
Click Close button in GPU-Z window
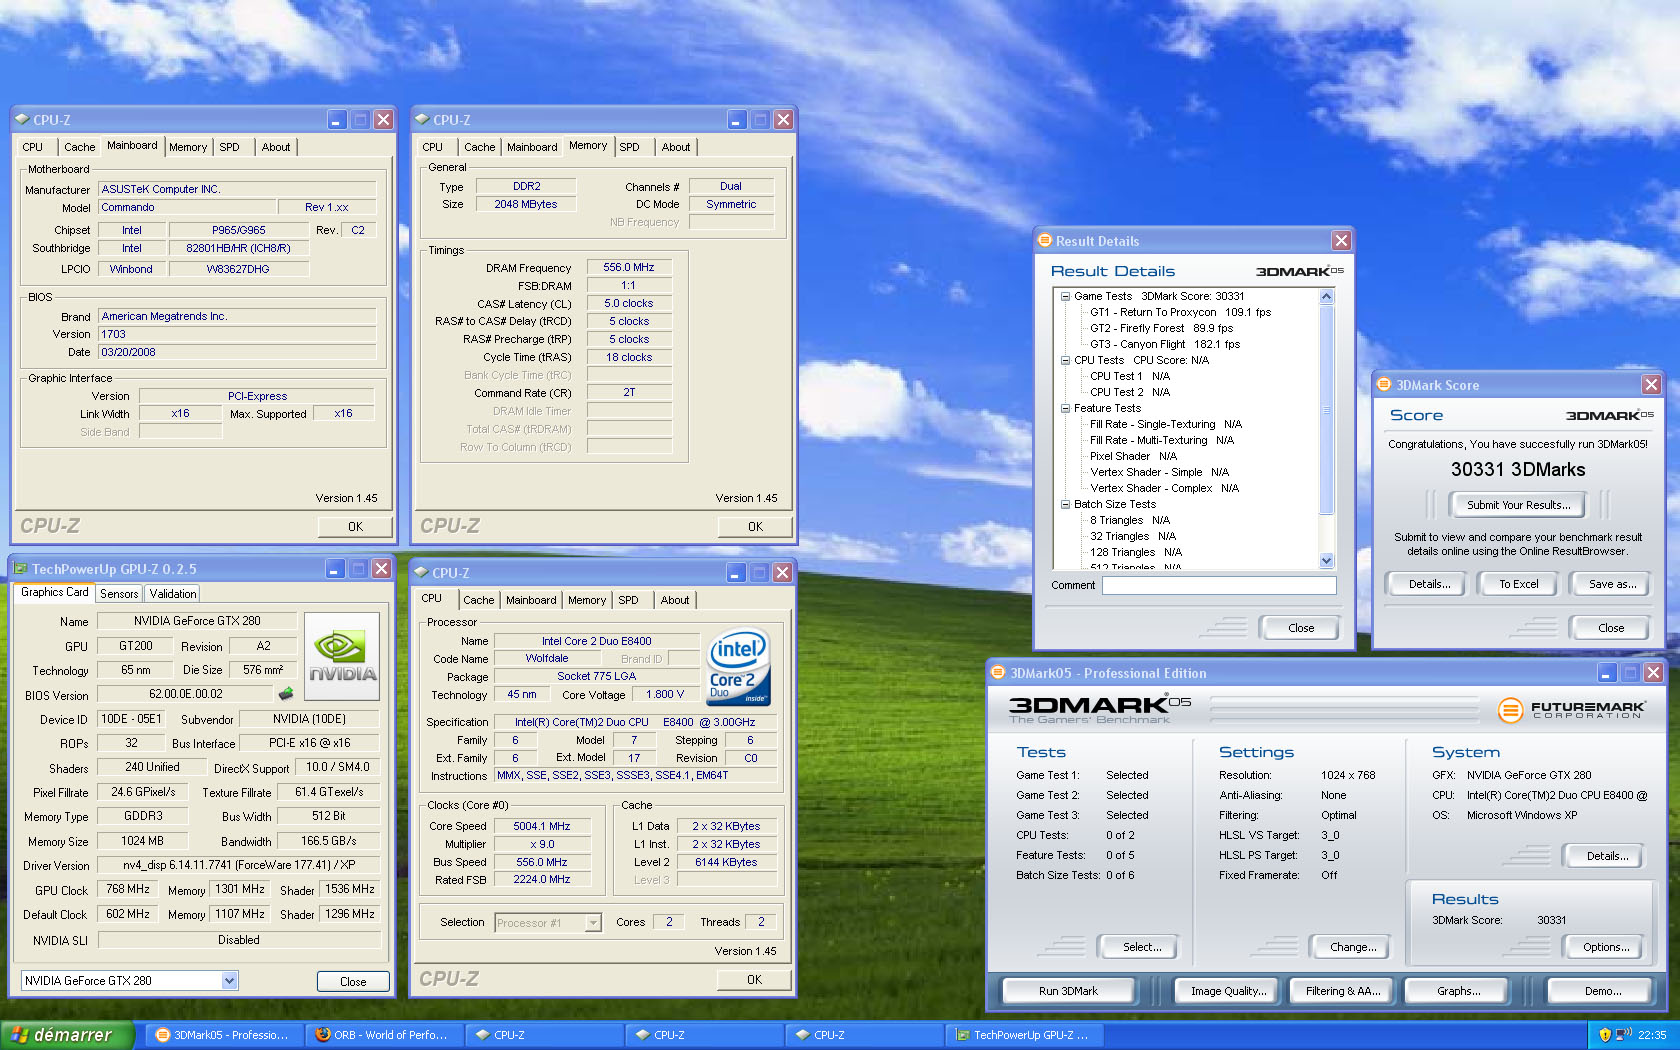(353, 982)
